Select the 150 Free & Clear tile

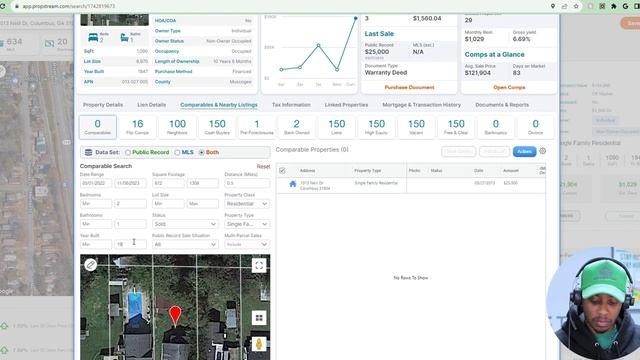[x=456, y=127]
